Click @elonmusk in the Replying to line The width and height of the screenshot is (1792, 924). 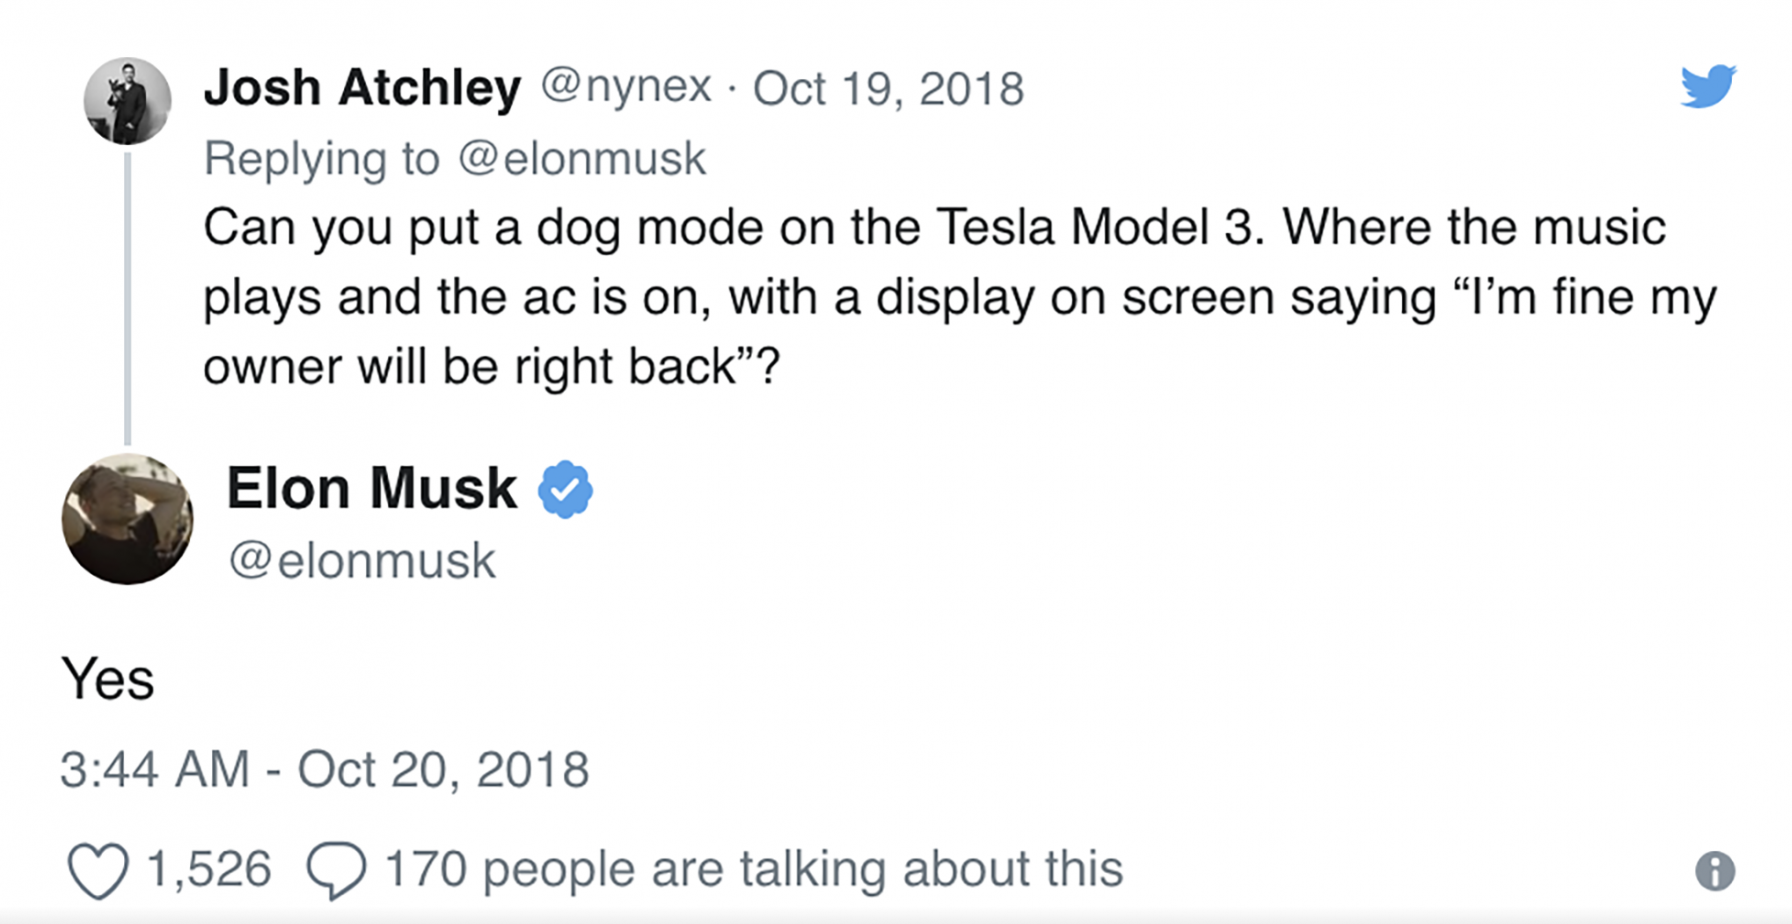point(582,159)
